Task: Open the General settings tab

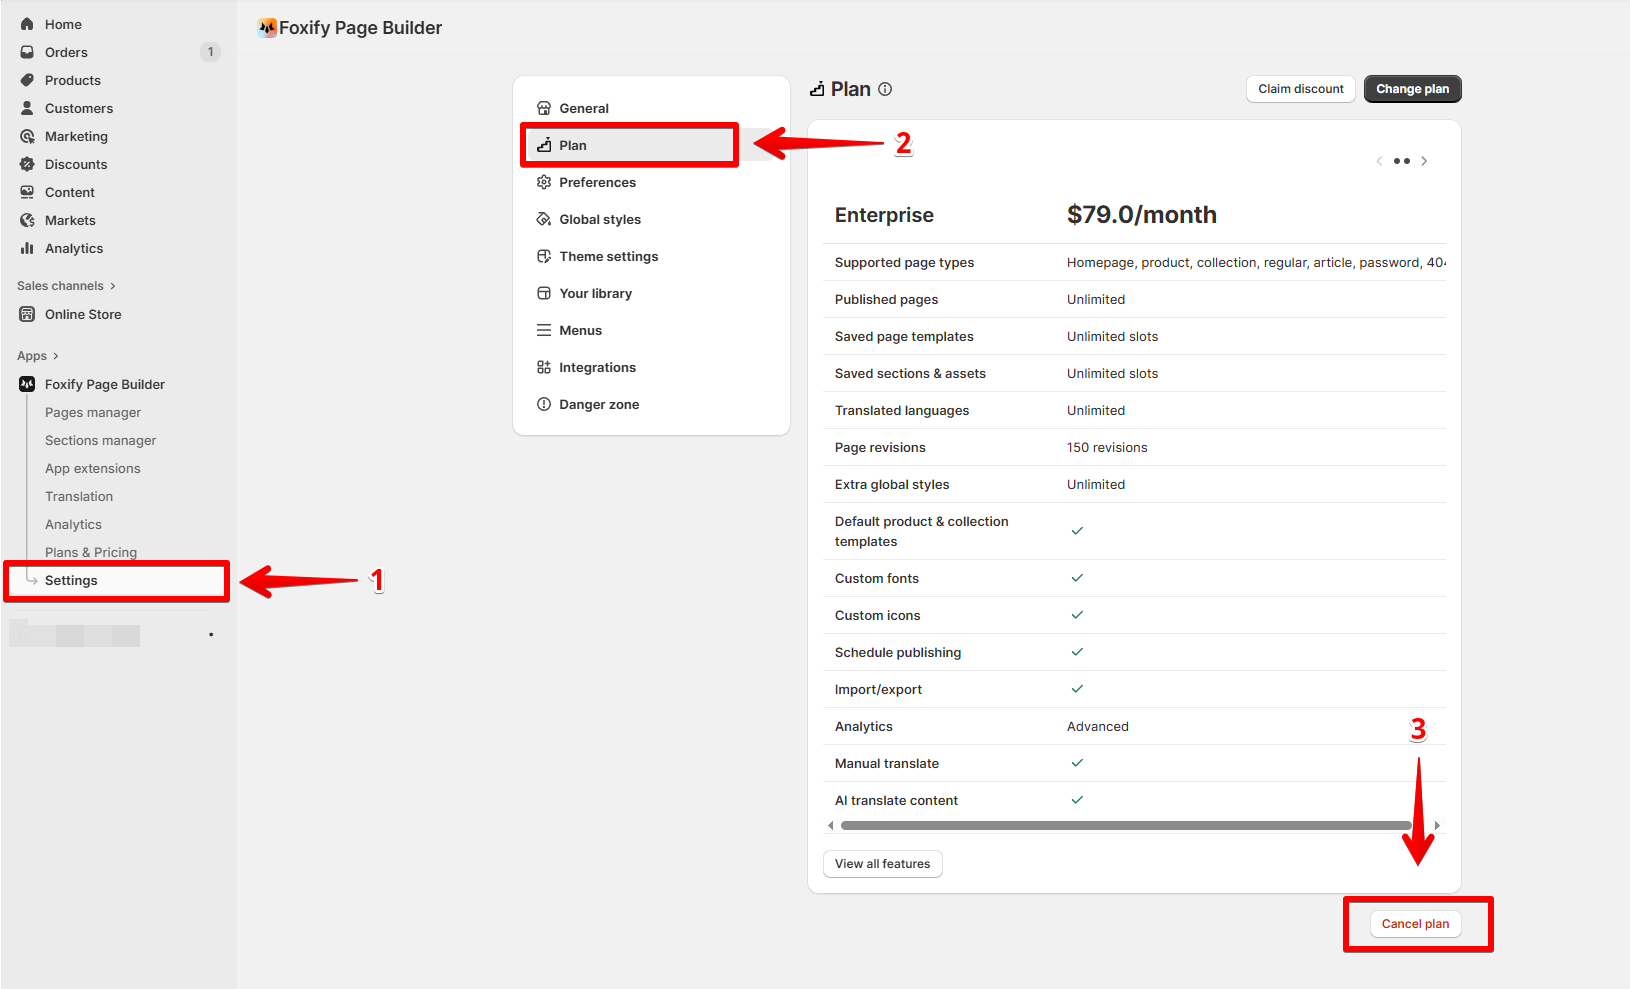Action: (x=651, y=108)
